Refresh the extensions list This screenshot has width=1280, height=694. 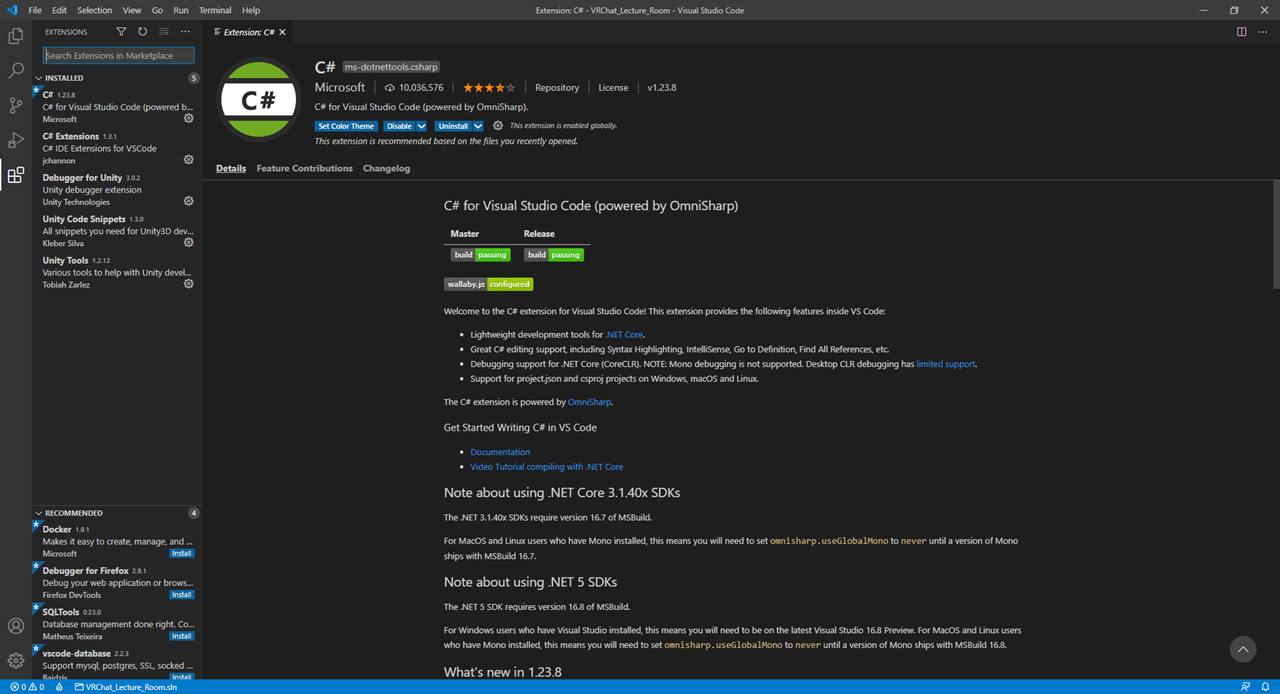tap(142, 32)
